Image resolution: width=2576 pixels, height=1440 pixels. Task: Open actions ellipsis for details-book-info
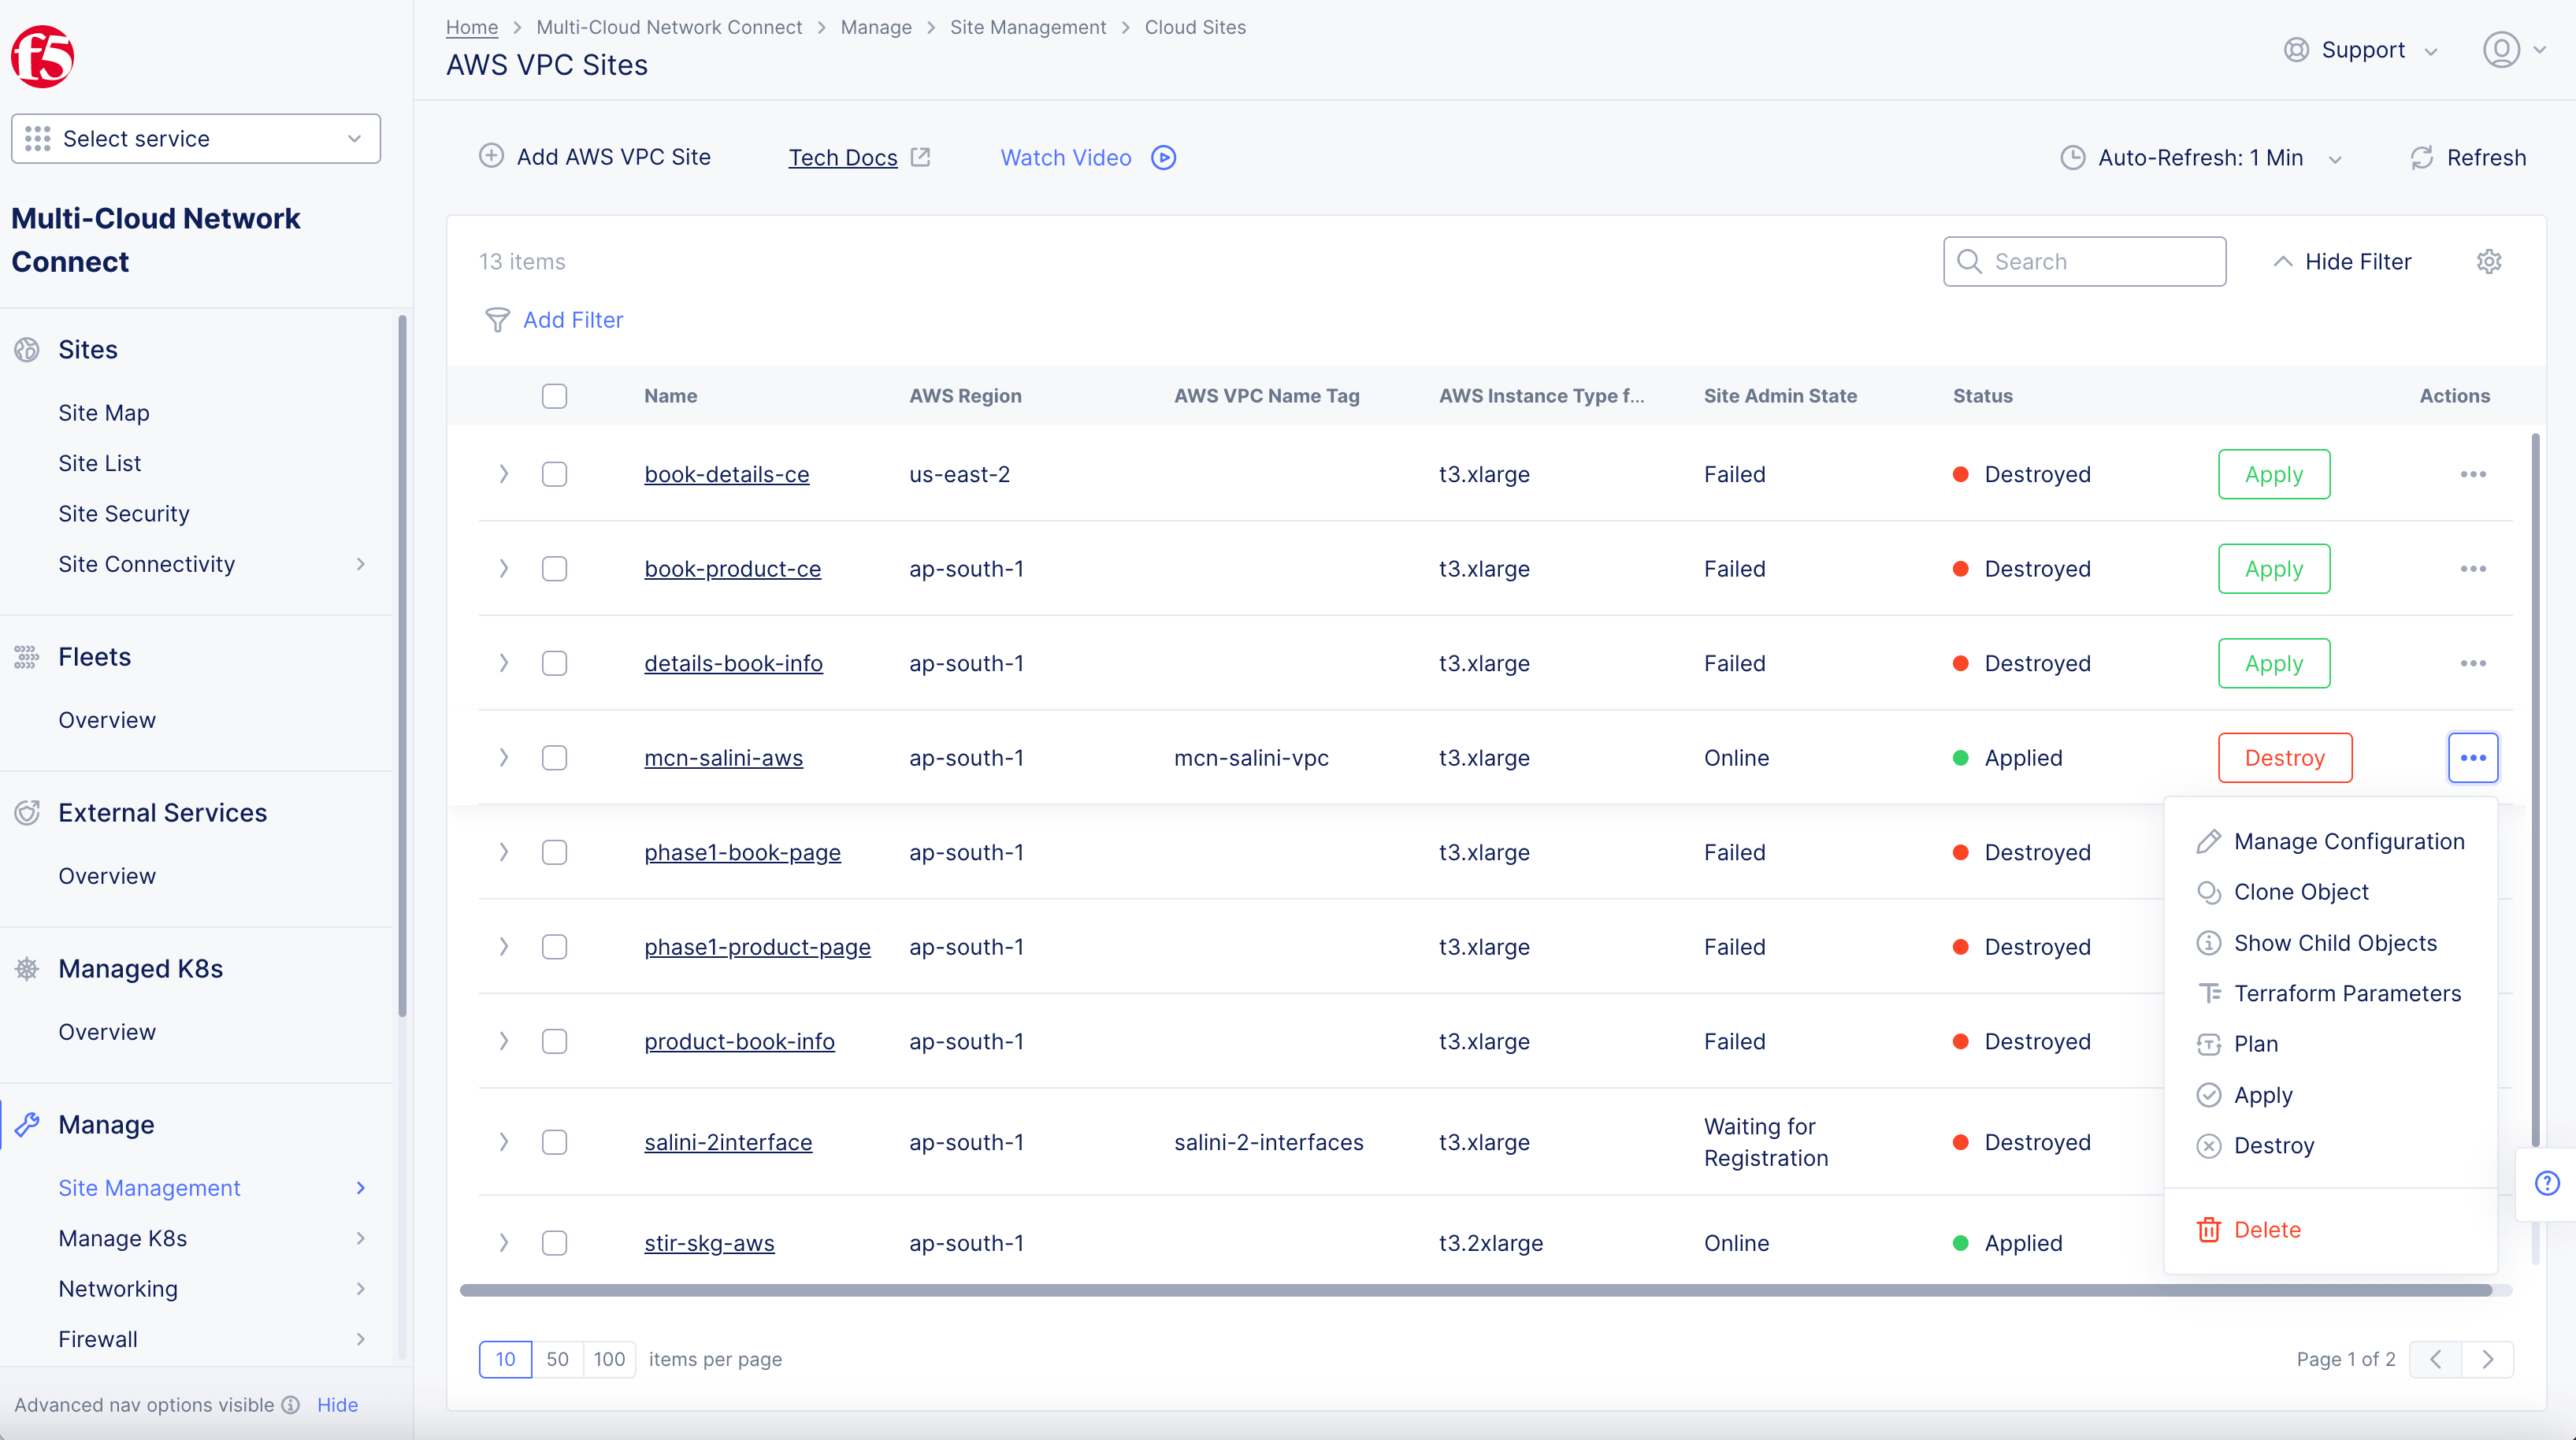[2473, 663]
